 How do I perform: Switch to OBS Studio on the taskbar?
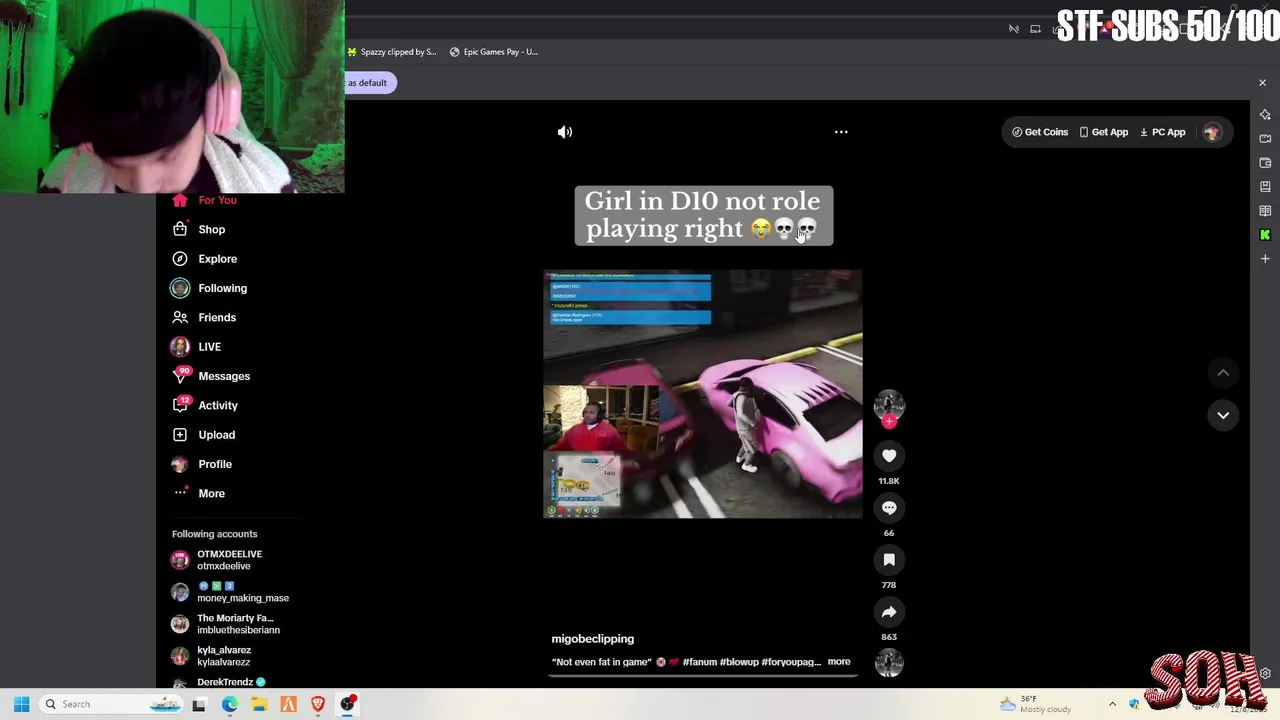[348, 704]
